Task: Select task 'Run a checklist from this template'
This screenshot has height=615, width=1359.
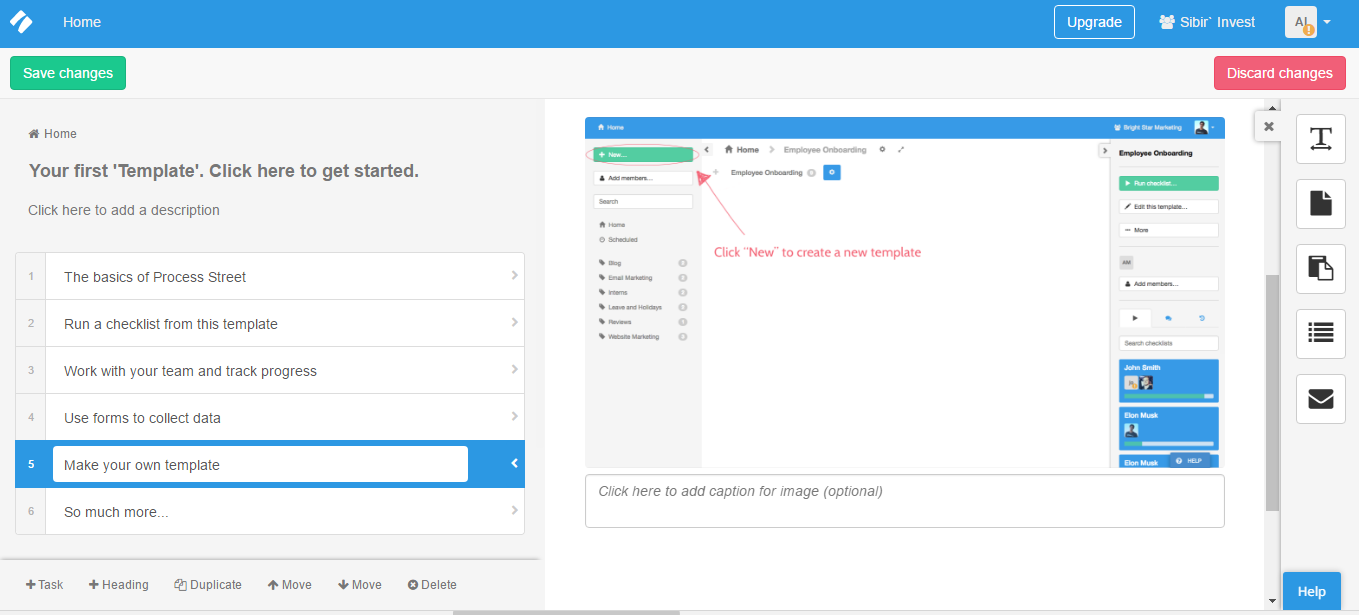Action: 270,323
